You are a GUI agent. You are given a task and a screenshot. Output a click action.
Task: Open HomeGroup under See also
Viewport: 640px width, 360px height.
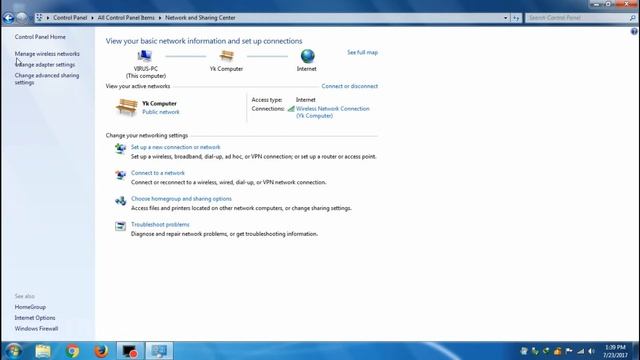pos(30,307)
